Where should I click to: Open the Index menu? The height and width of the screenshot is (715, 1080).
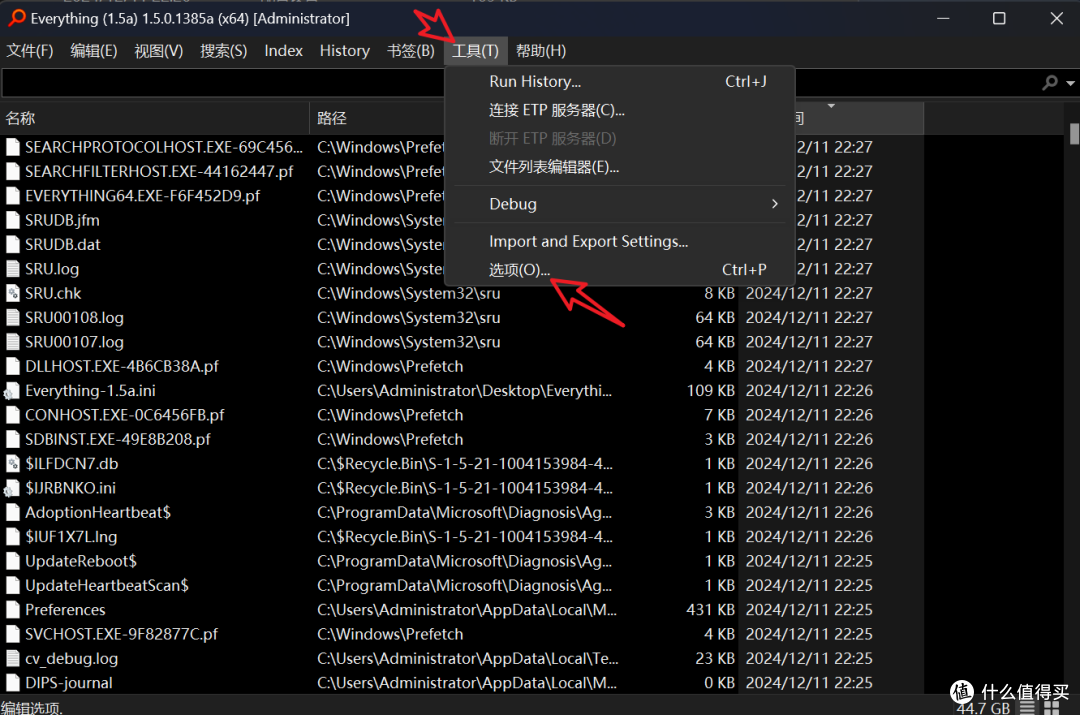point(284,51)
